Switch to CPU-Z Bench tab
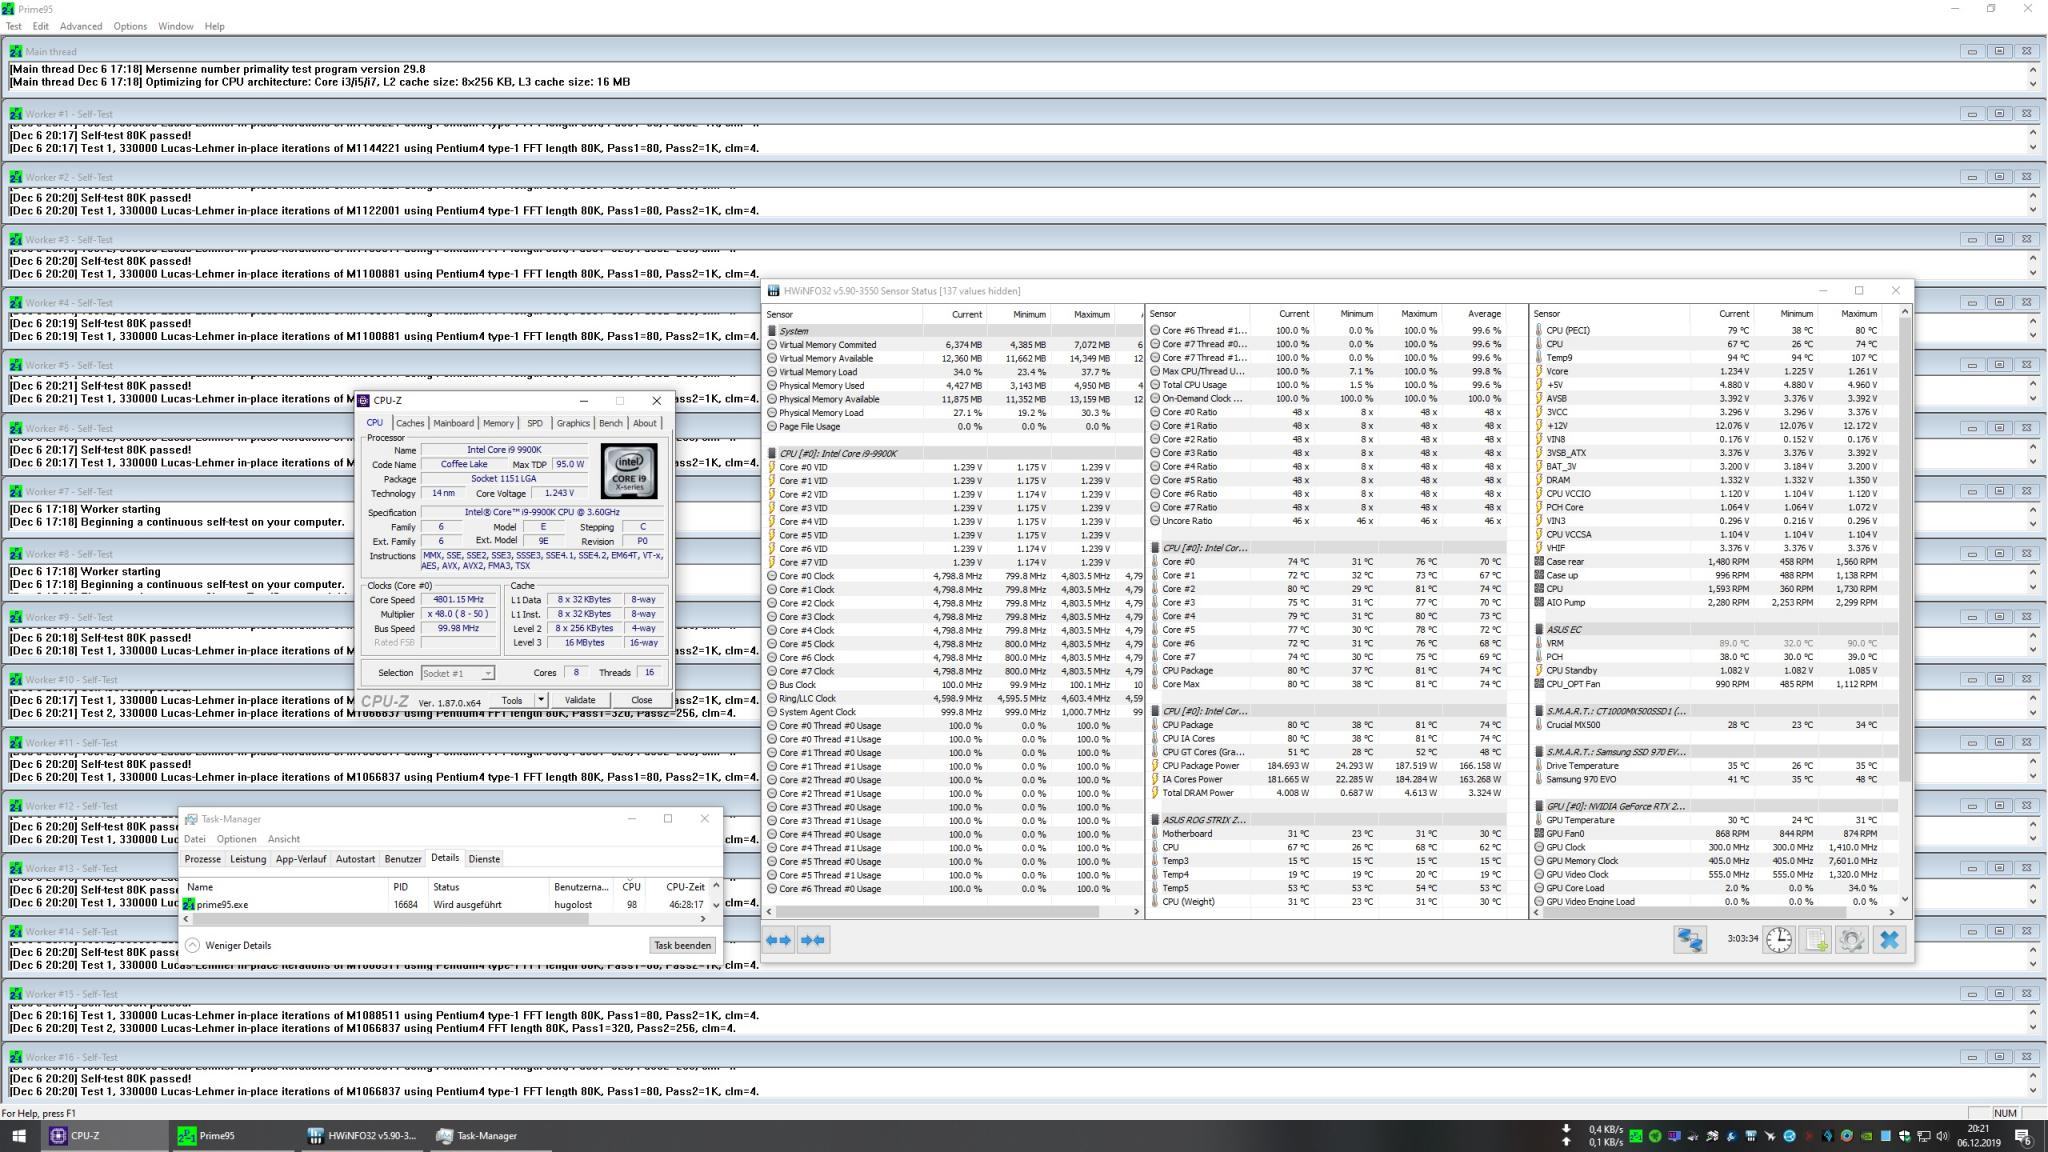Screen dimensions: 2048x1152 point(611,423)
